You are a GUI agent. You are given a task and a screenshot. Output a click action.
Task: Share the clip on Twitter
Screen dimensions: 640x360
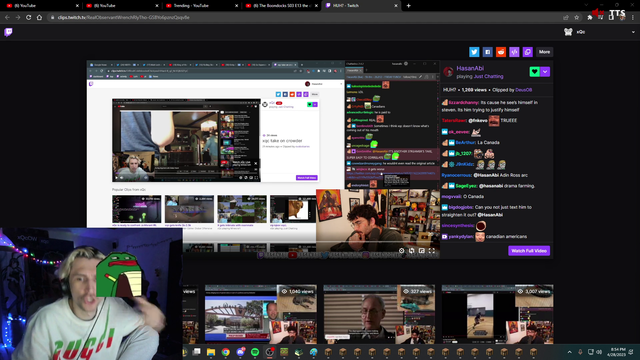click(x=474, y=52)
